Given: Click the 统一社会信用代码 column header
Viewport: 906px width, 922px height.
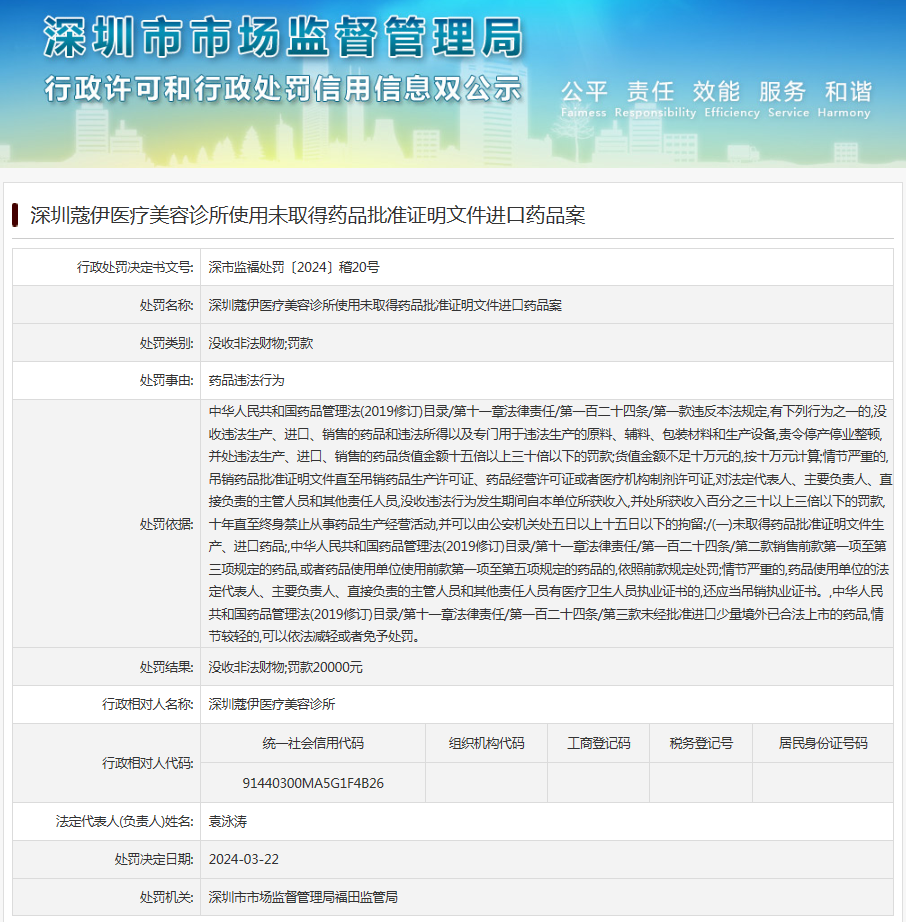Looking at the screenshot, I should tap(313, 743).
